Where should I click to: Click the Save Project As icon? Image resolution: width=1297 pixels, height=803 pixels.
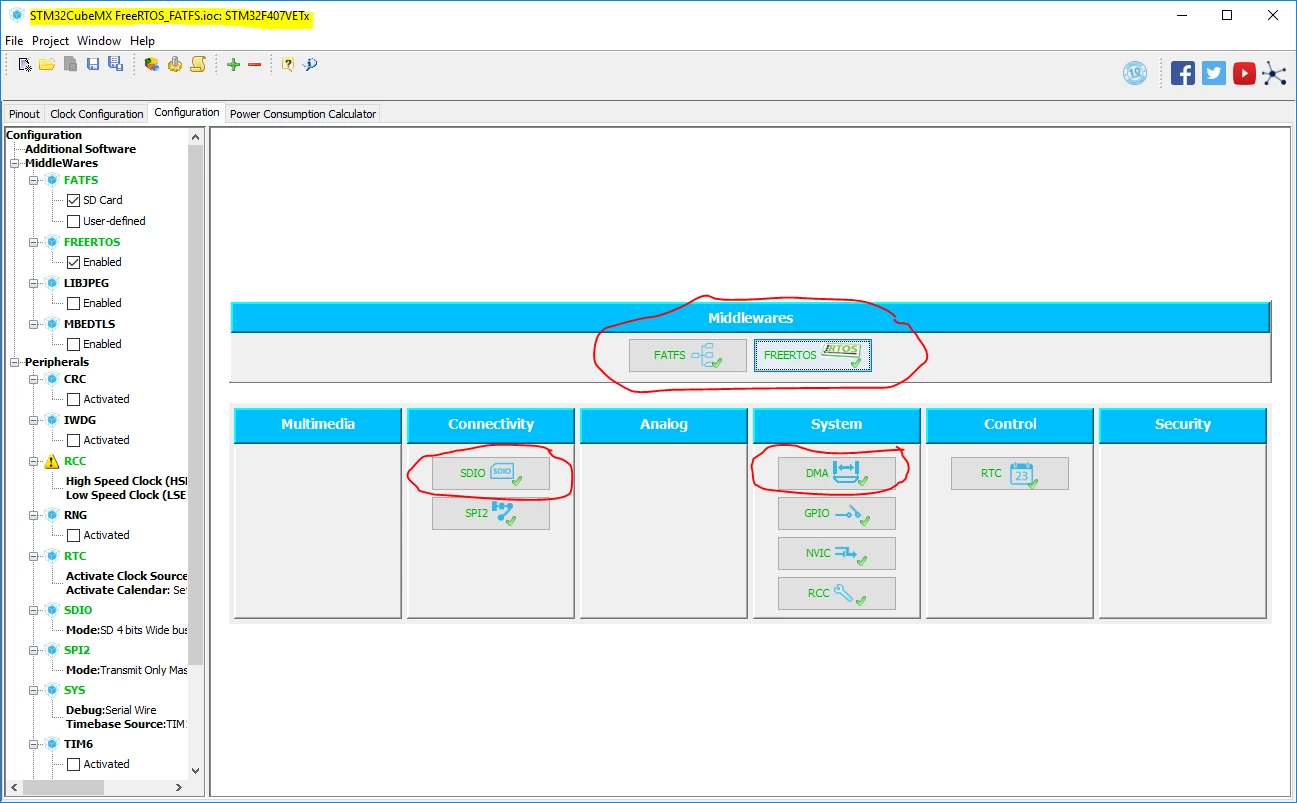115,64
